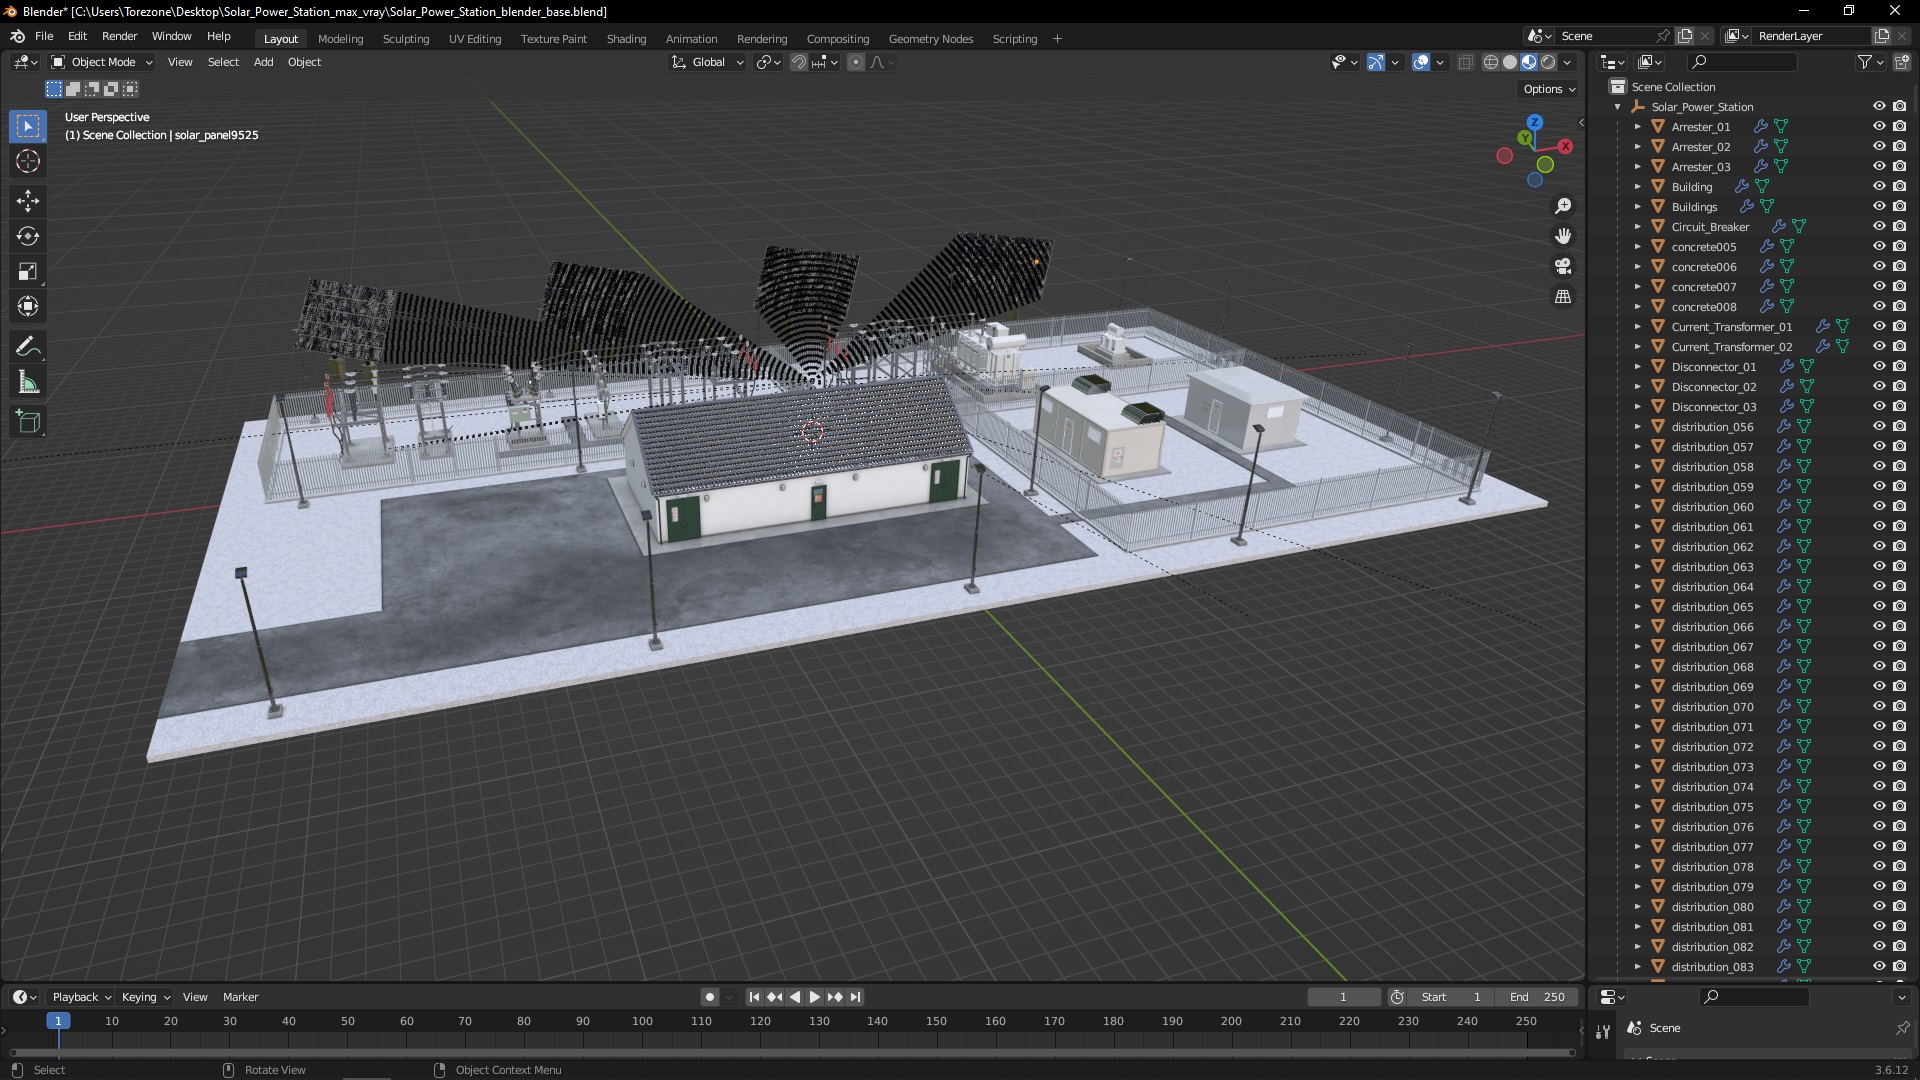The image size is (1920, 1080).
Task: Jump to previous keyframe
Action: 774,997
